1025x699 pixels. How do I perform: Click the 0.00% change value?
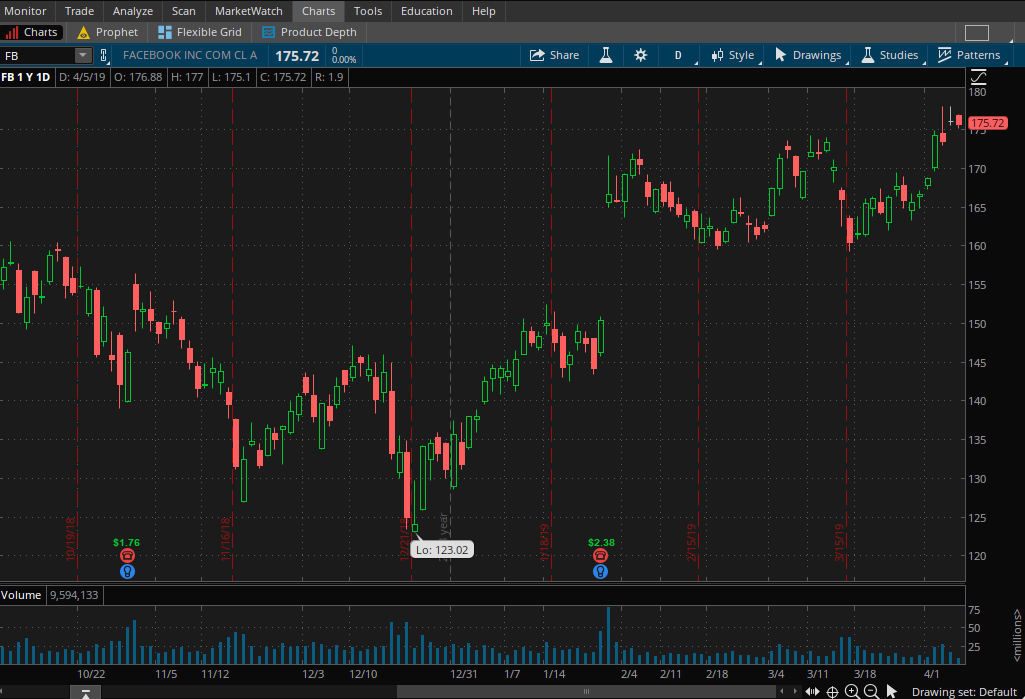[344, 60]
